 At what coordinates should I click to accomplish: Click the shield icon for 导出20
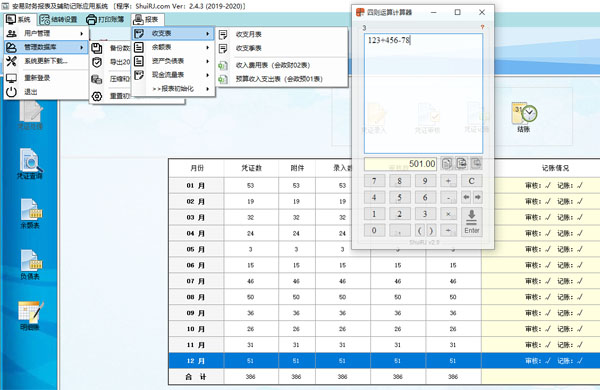97,62
